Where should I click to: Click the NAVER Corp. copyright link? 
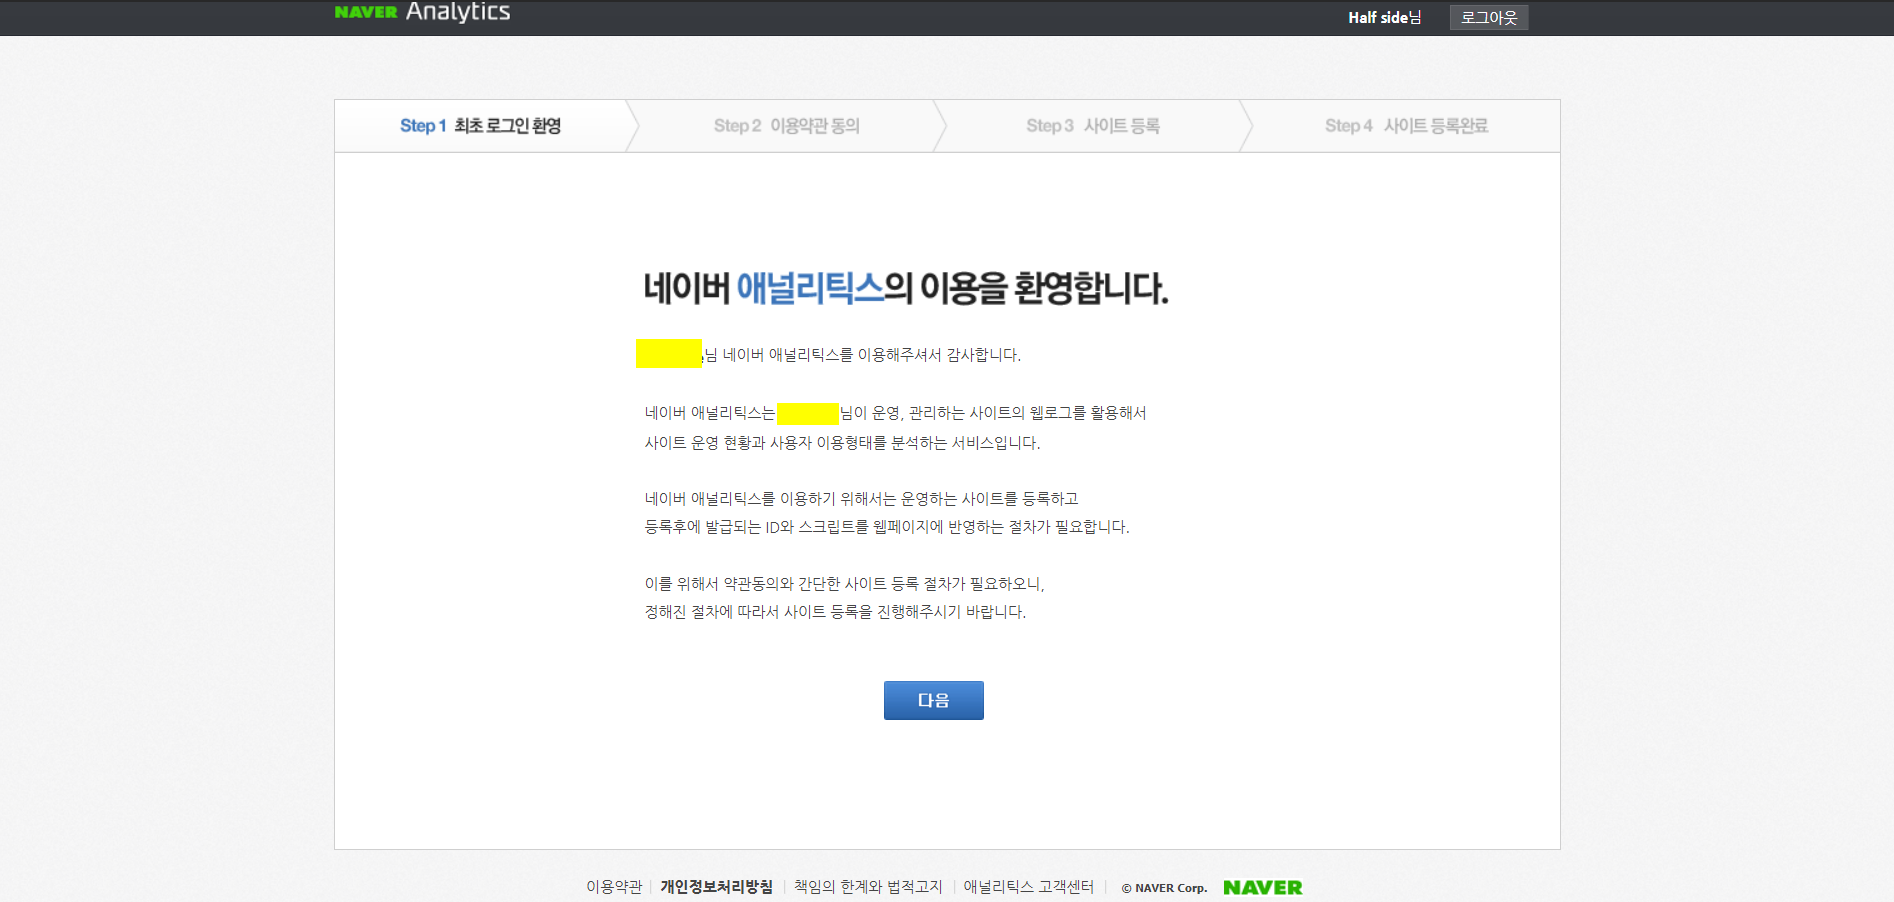point(1164,888)
